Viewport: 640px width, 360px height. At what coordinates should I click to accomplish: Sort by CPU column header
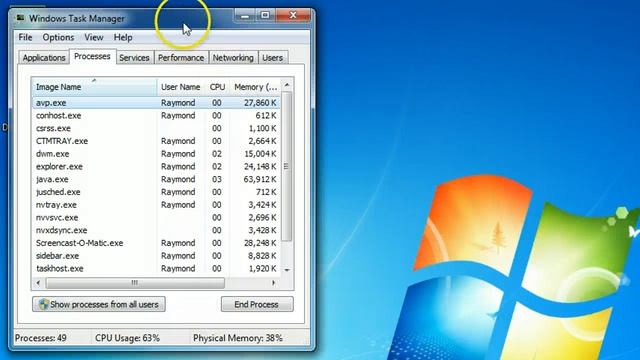tap(217, 87)
